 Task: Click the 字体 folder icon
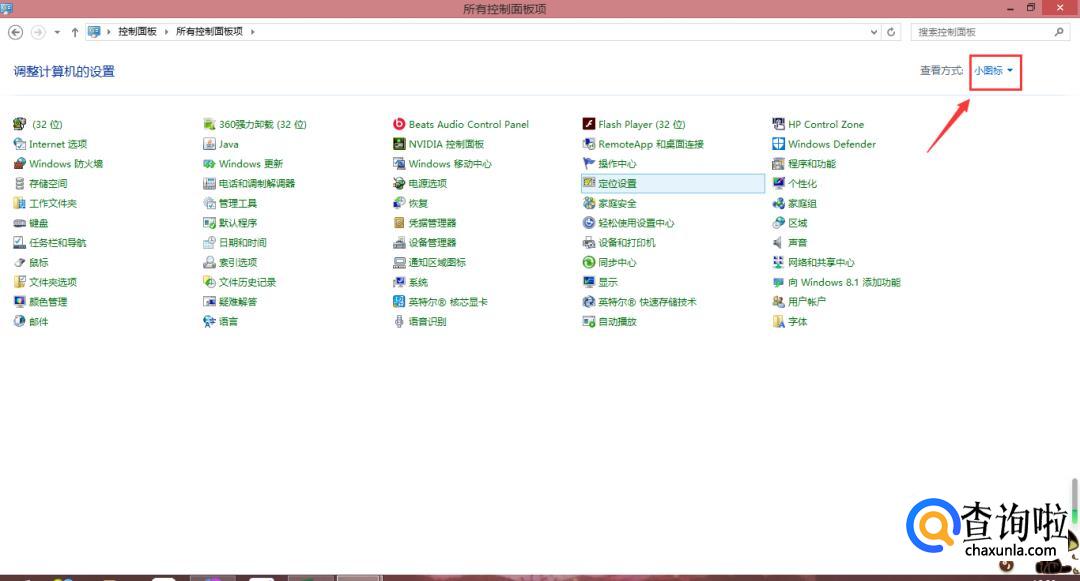[778, 321]
